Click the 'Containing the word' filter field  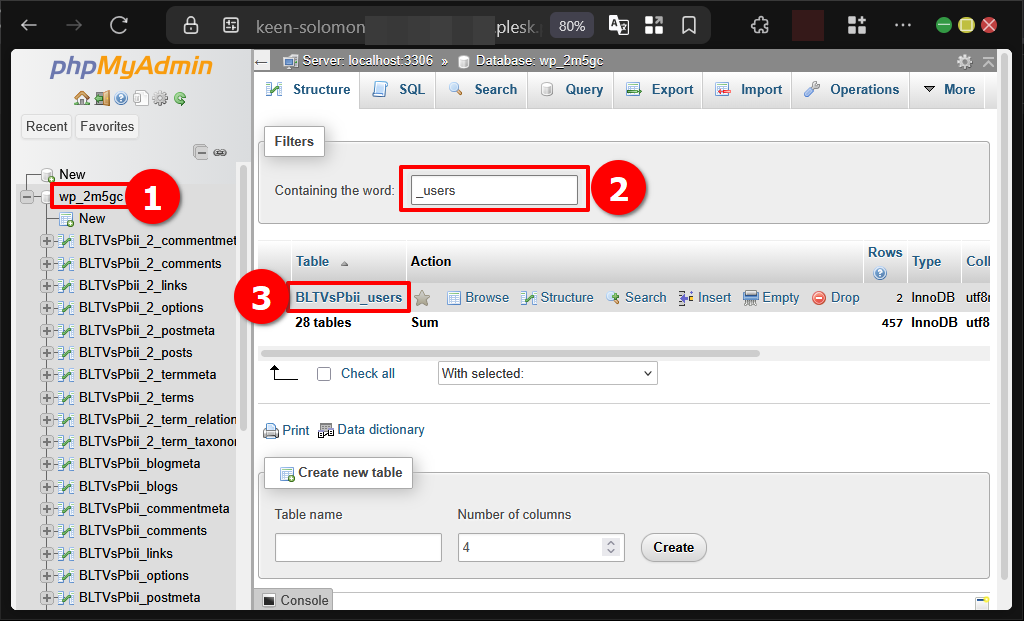(494, 190)
